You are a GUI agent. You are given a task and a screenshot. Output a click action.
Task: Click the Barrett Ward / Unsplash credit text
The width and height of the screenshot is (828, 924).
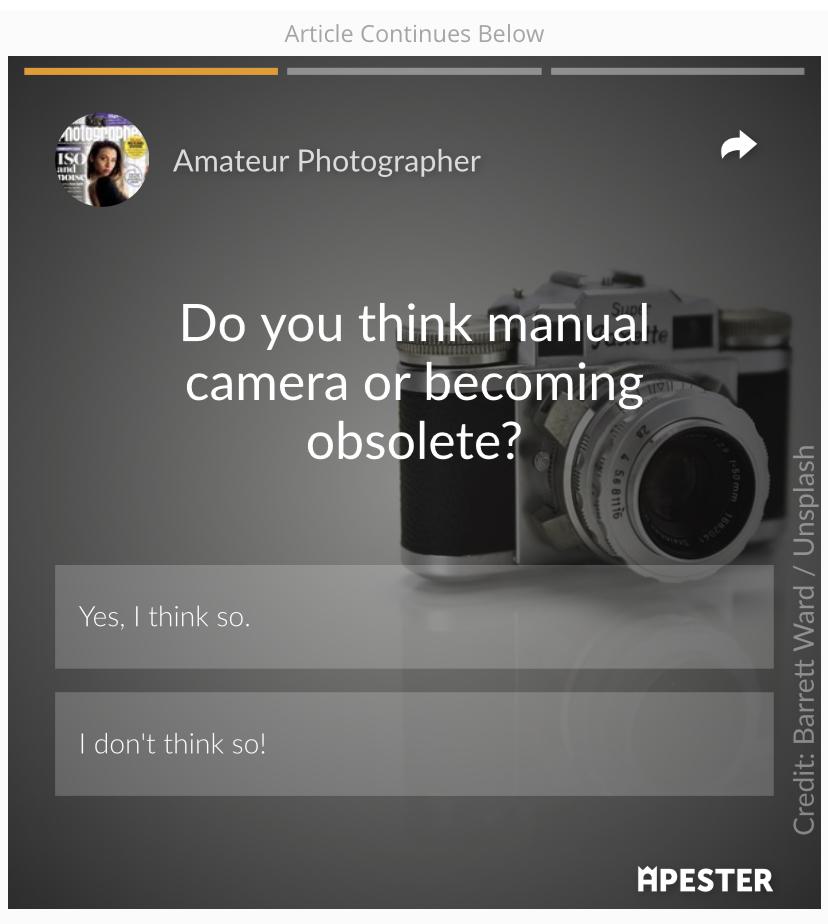pos(804,640)
